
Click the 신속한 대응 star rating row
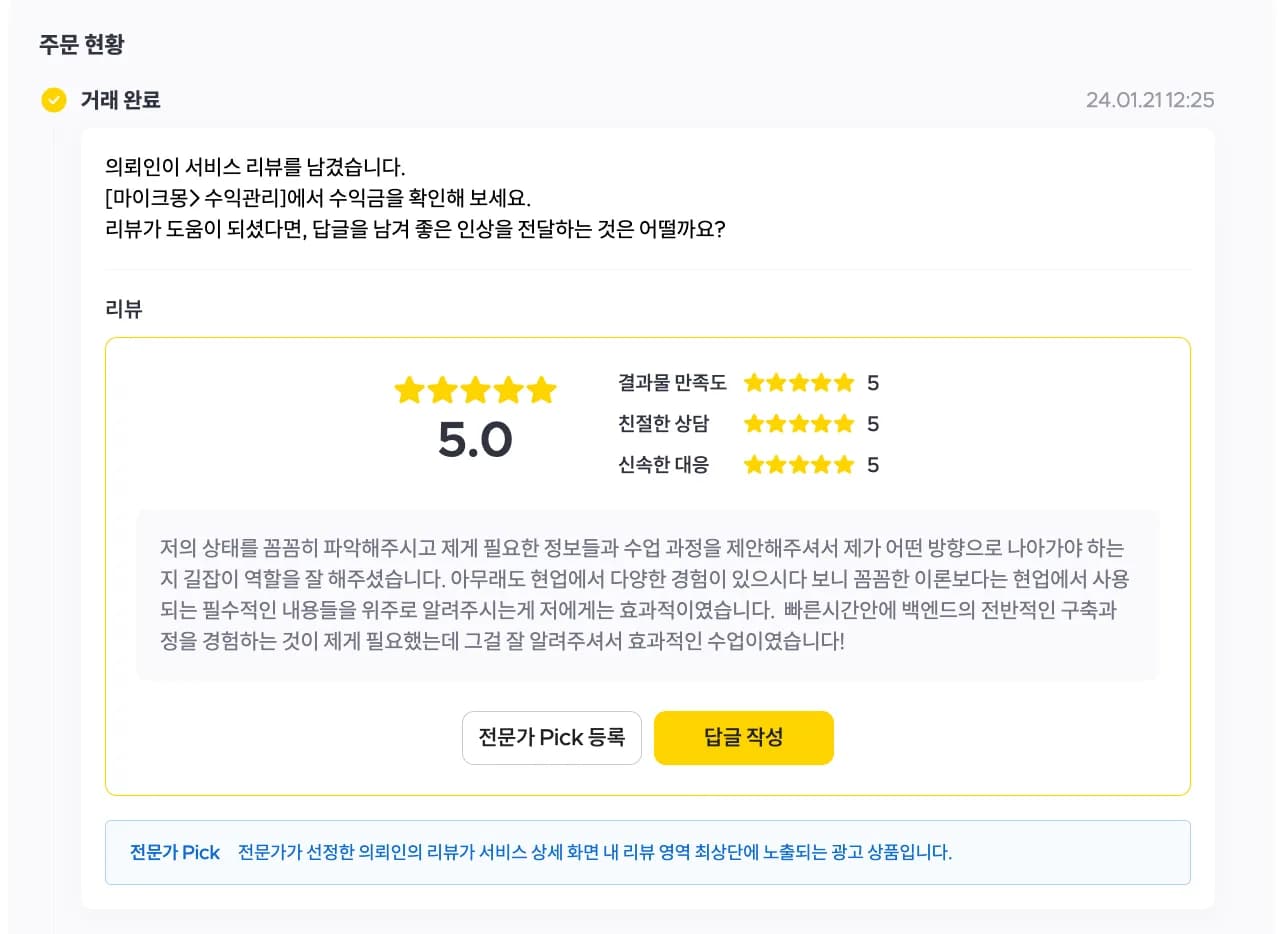pos(748,465)
